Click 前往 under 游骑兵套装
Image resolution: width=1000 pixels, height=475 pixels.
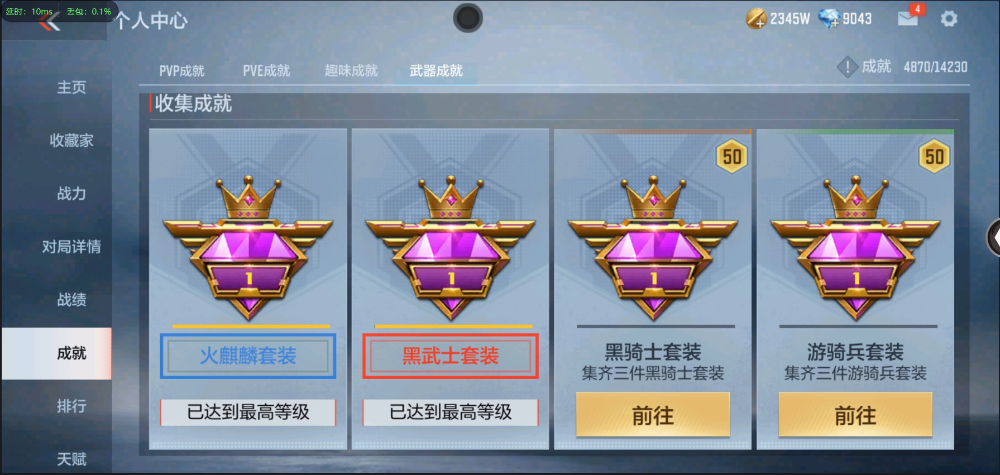pos(855,415)
